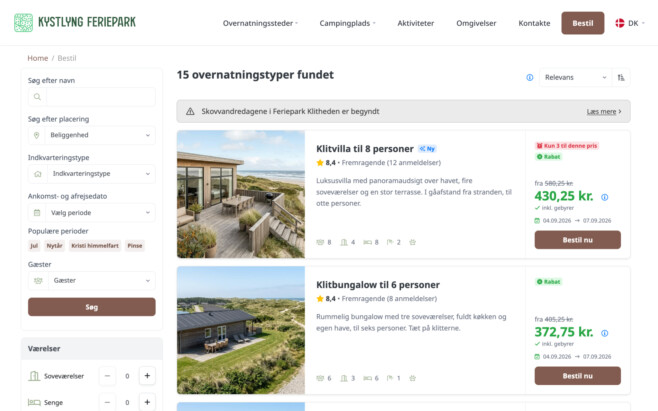Image resolution: width=658 pixels, height=411 pixels.
Task: Open the Aktiviteter menu item
Action: (x=416, y=23)
